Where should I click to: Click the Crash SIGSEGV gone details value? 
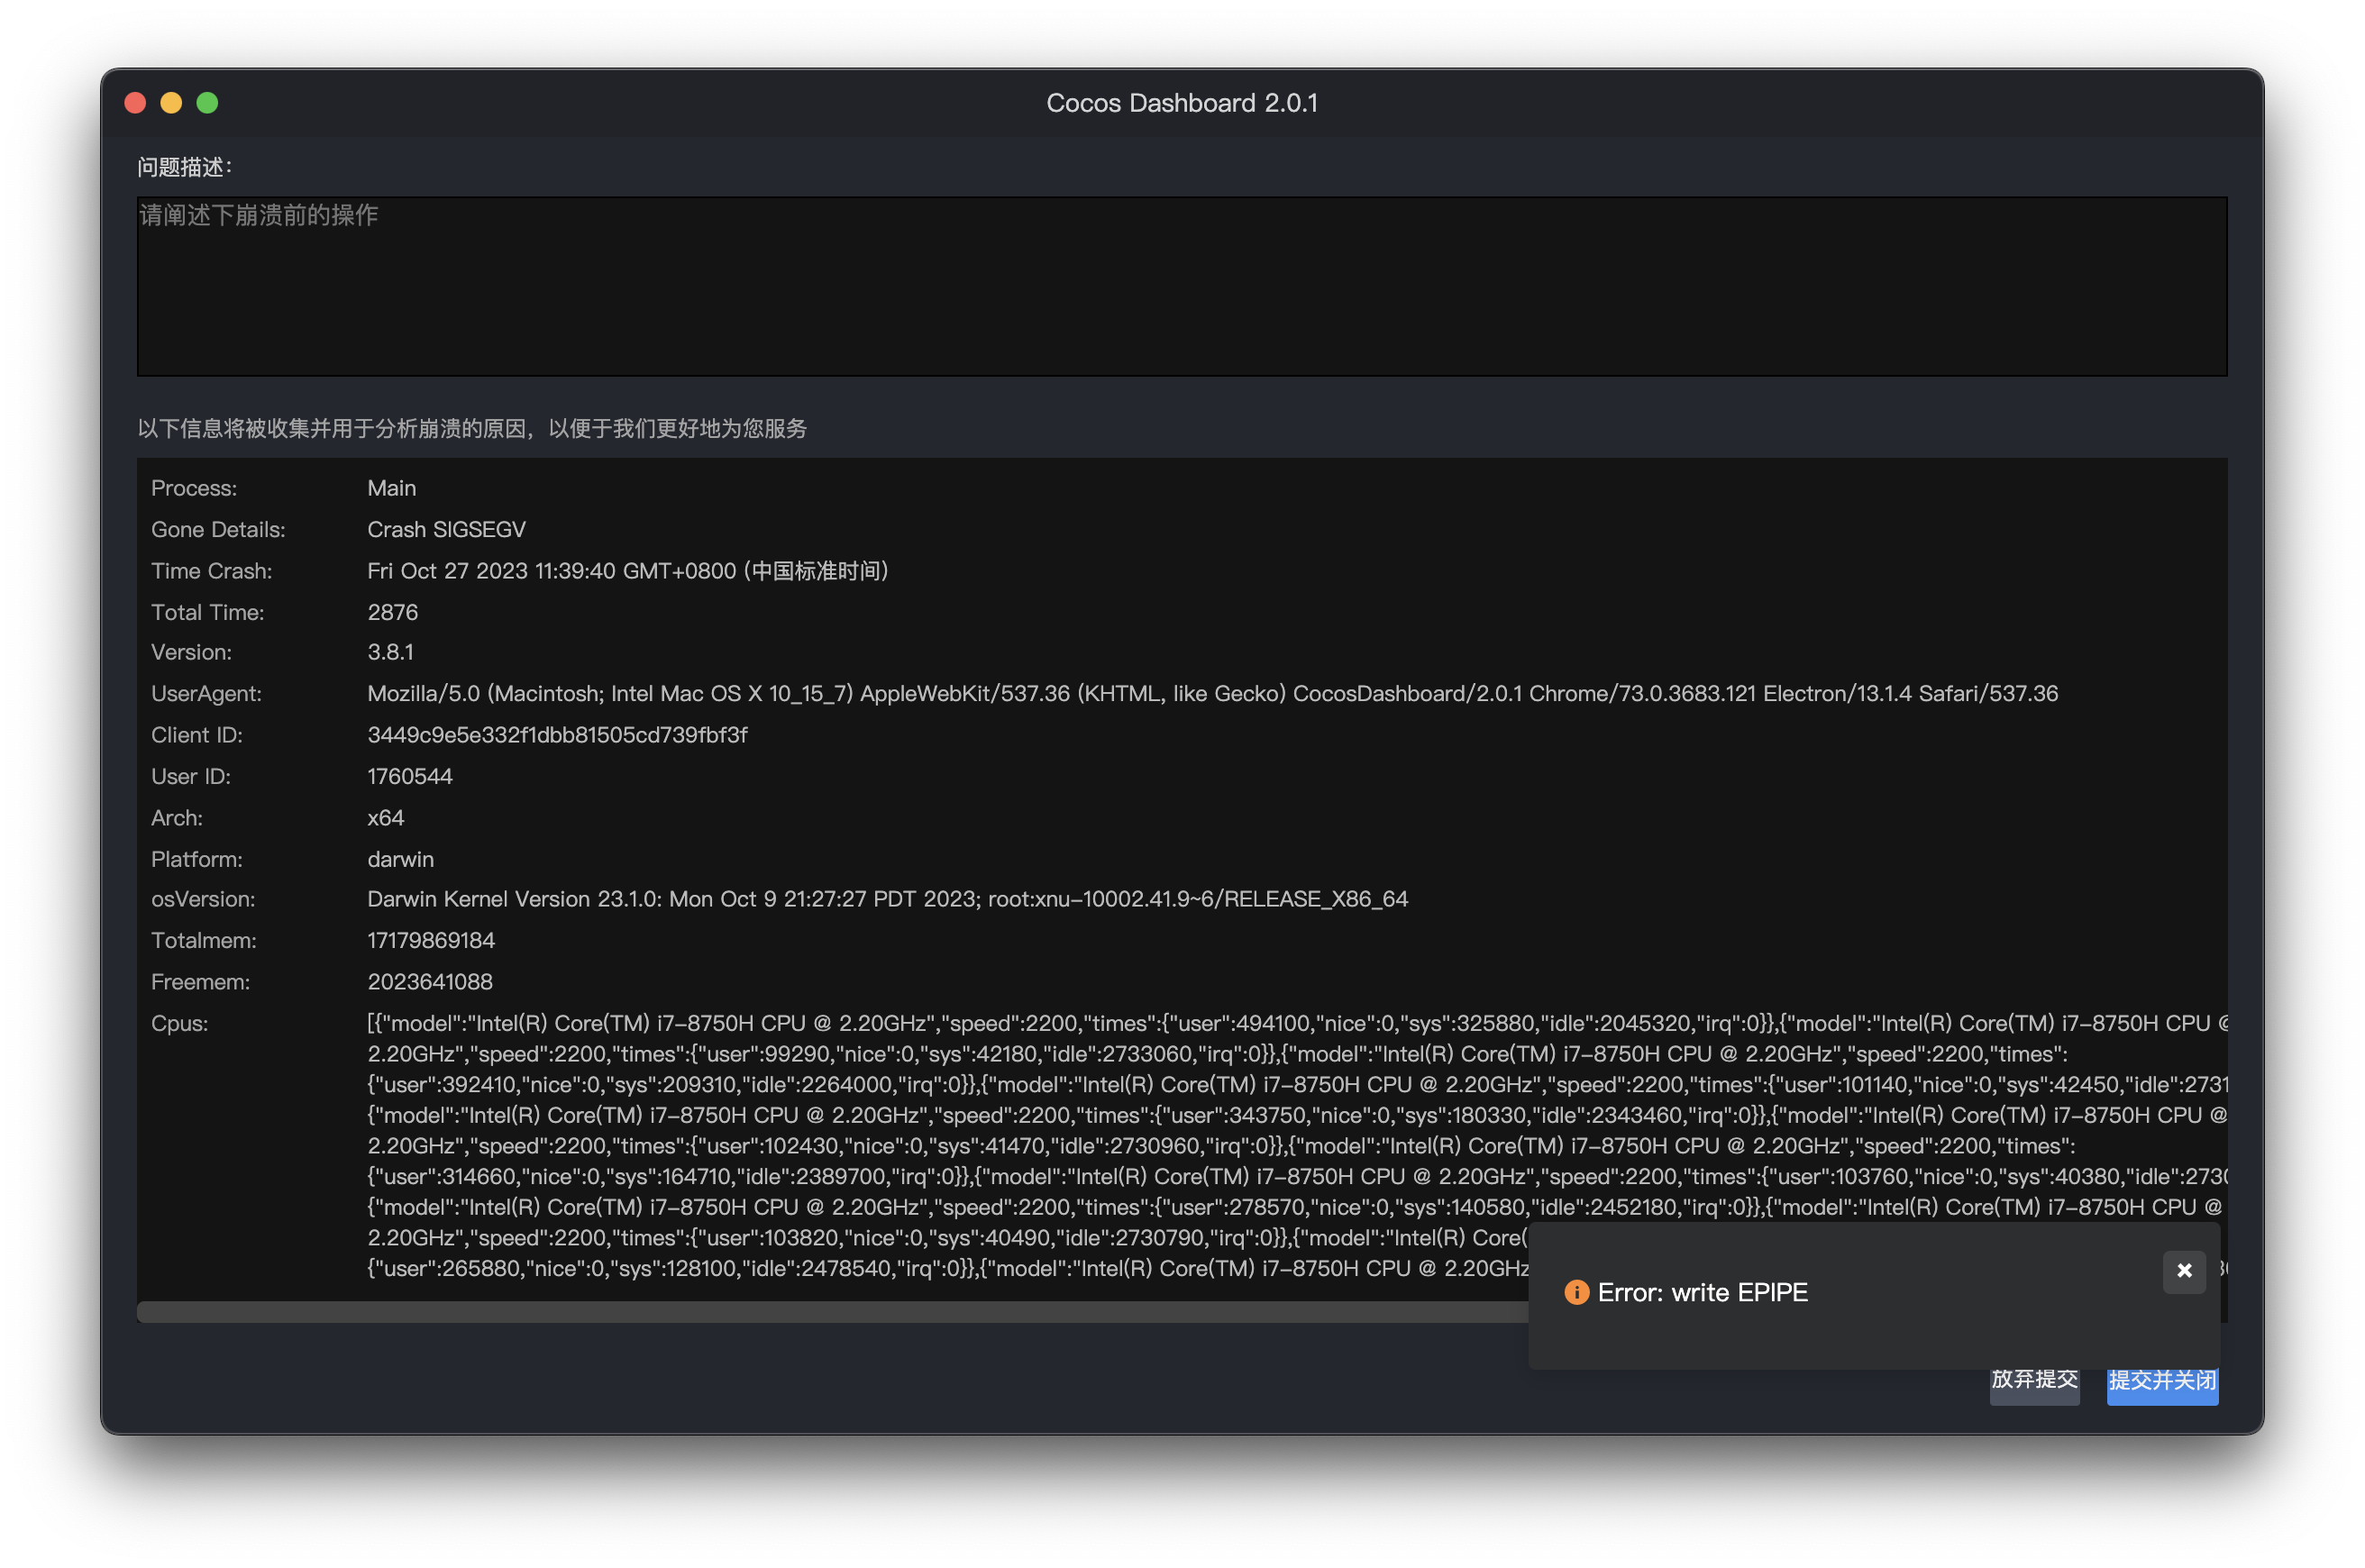[446, 529]
